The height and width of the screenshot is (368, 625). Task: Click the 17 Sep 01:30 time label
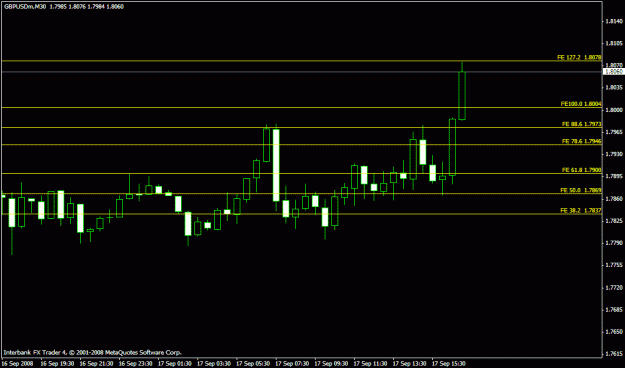(174, 364)
